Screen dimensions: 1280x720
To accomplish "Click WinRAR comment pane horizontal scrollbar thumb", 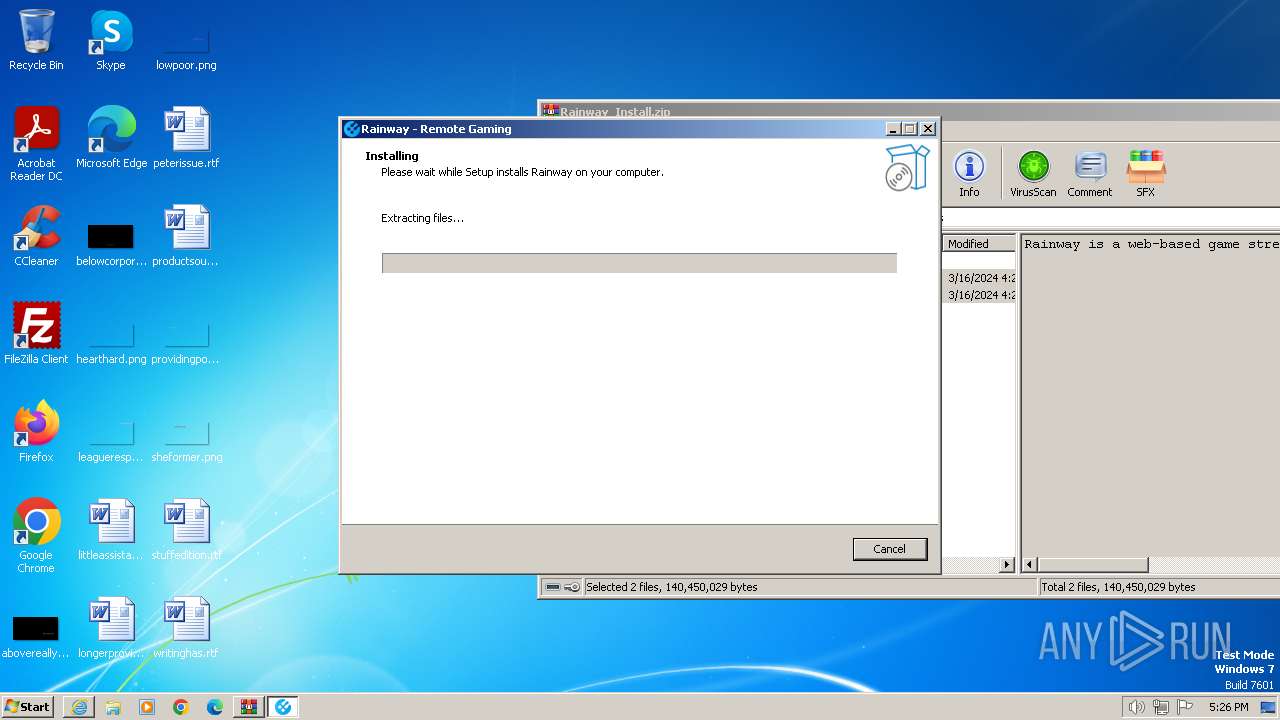I will (1093, 565).
